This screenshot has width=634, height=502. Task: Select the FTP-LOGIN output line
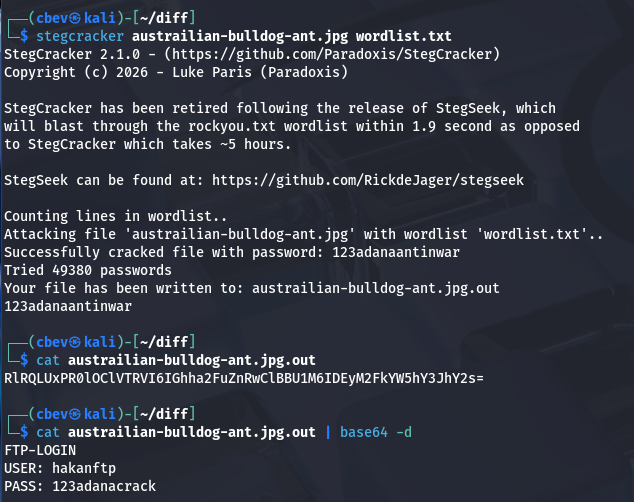click(x=40, y=450)
